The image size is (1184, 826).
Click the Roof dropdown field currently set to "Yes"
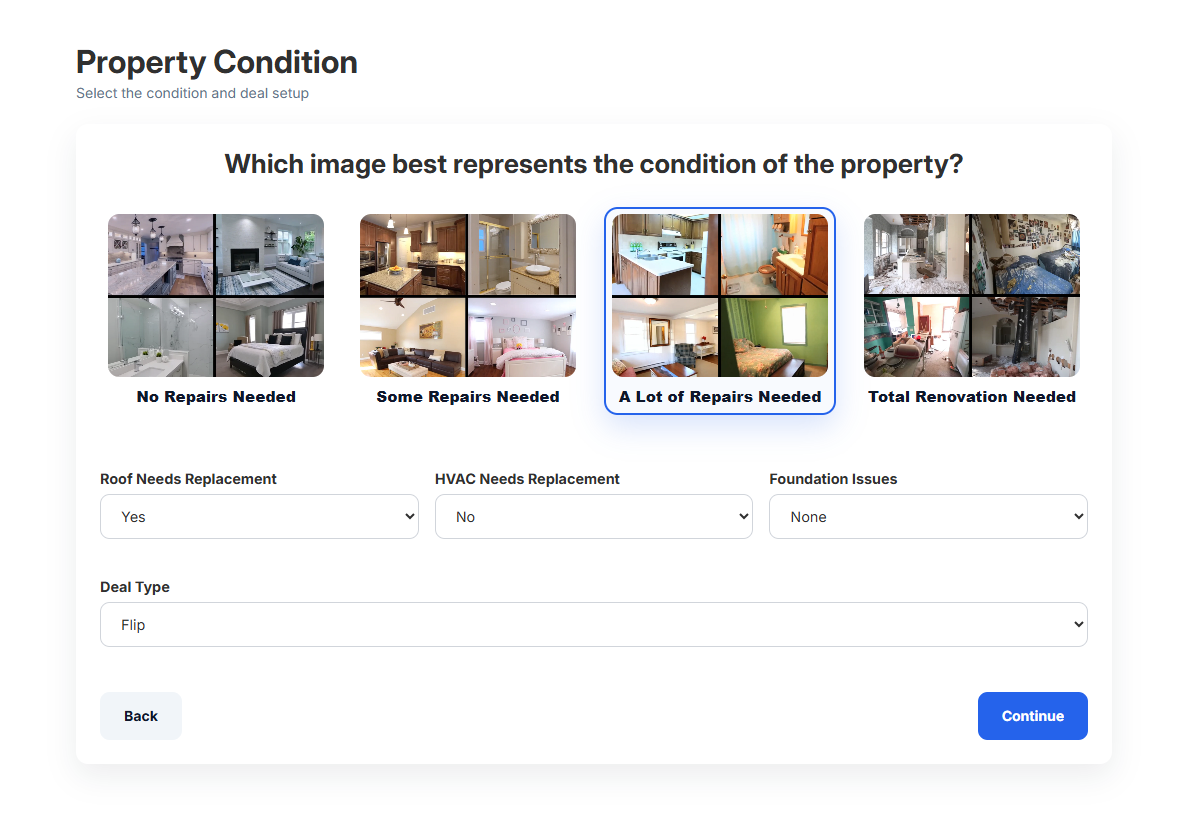point(259,516)
